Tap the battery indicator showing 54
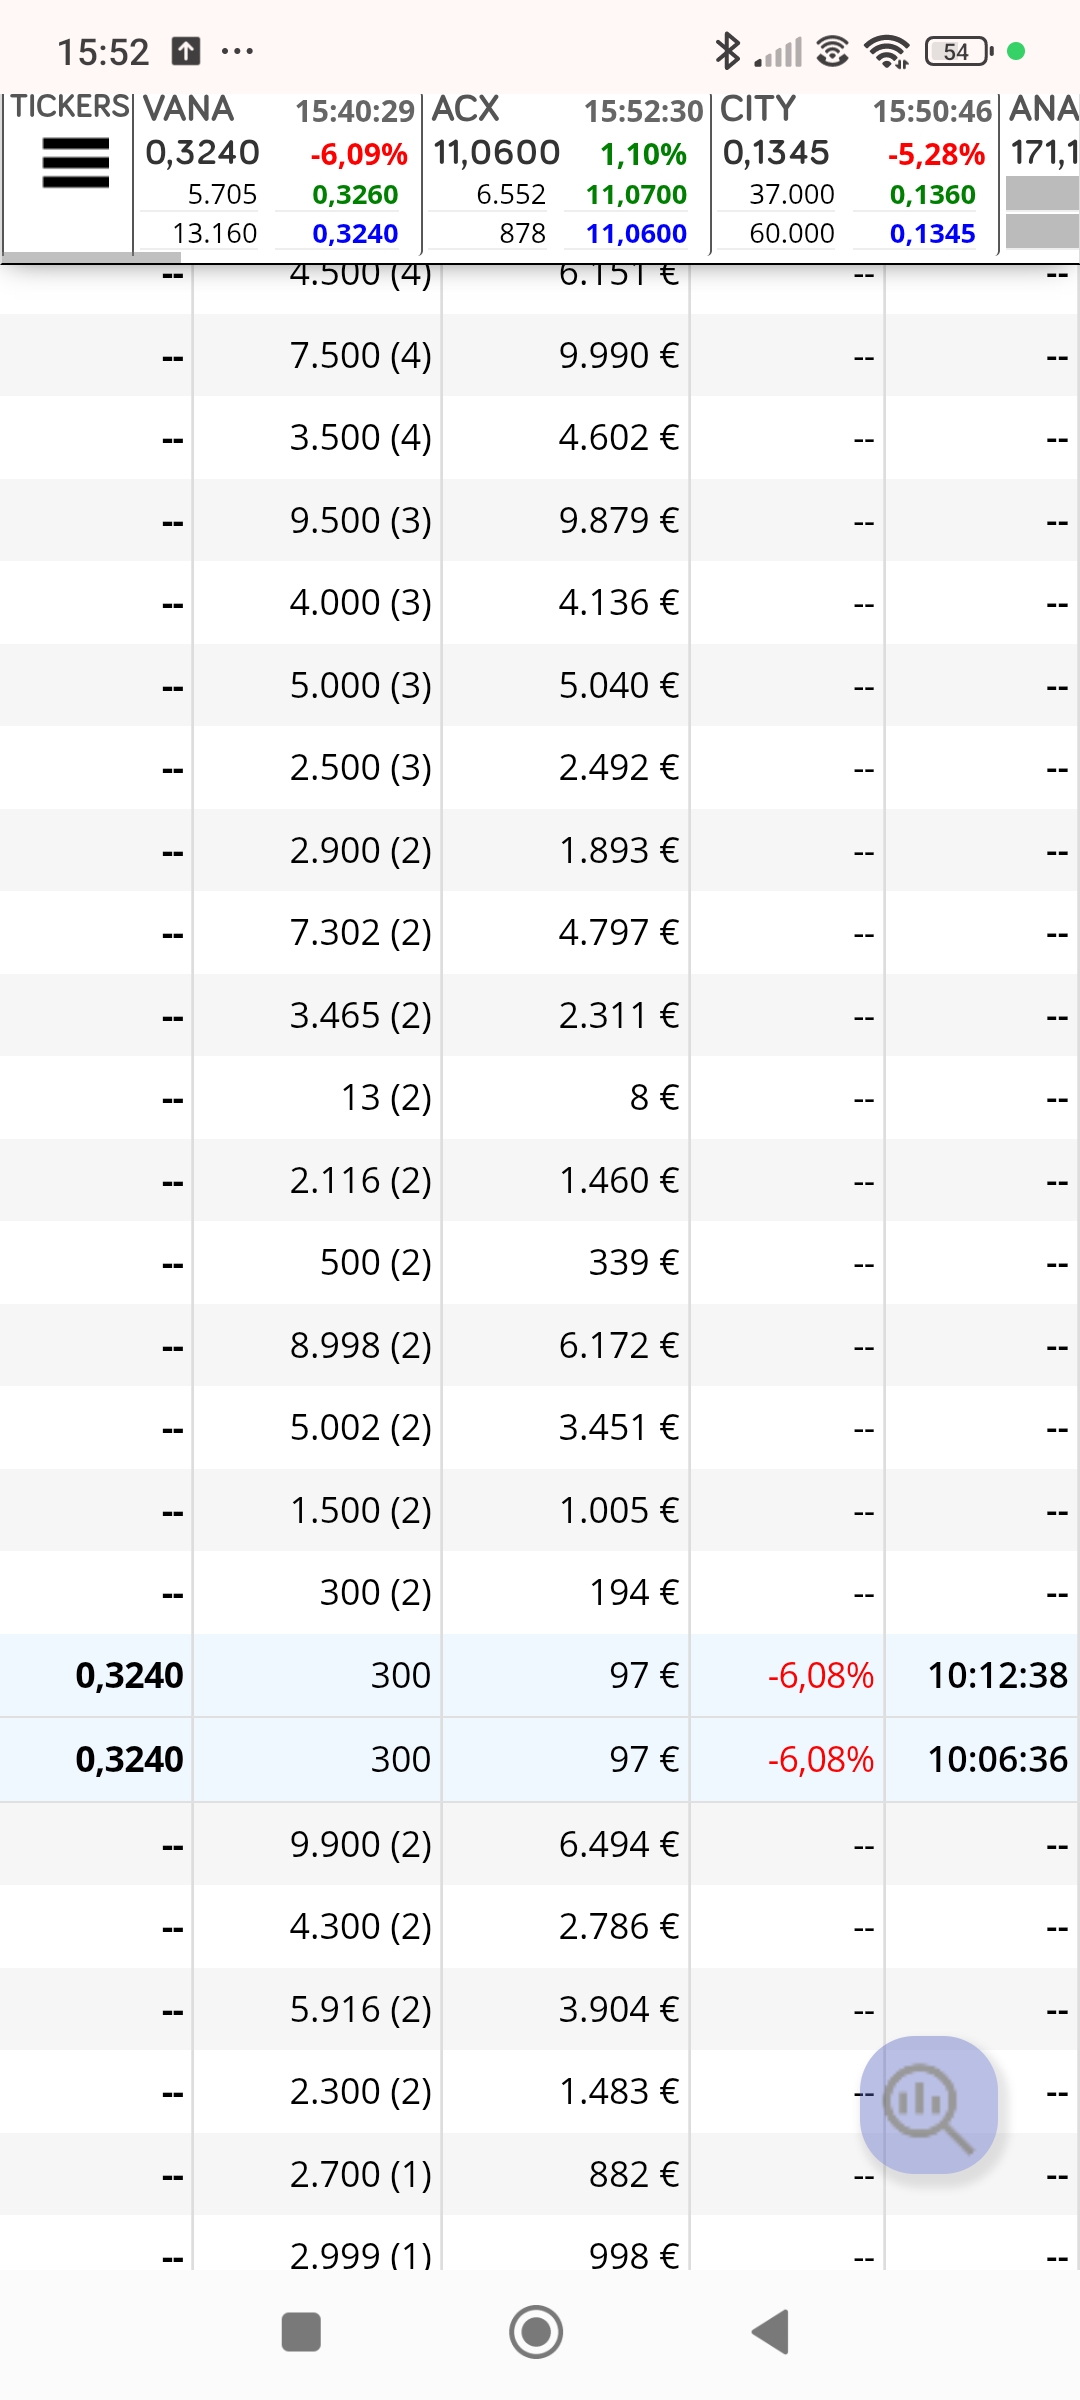This screenshot has width=1080, height=2400. [959, 51]
